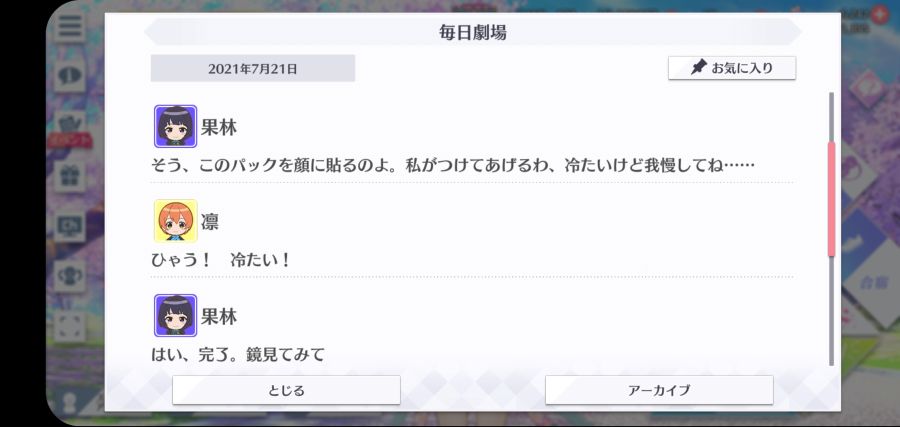Open the monitor screen sidebar icon
This screenshot has height=427, width=900.
point(69,226)
